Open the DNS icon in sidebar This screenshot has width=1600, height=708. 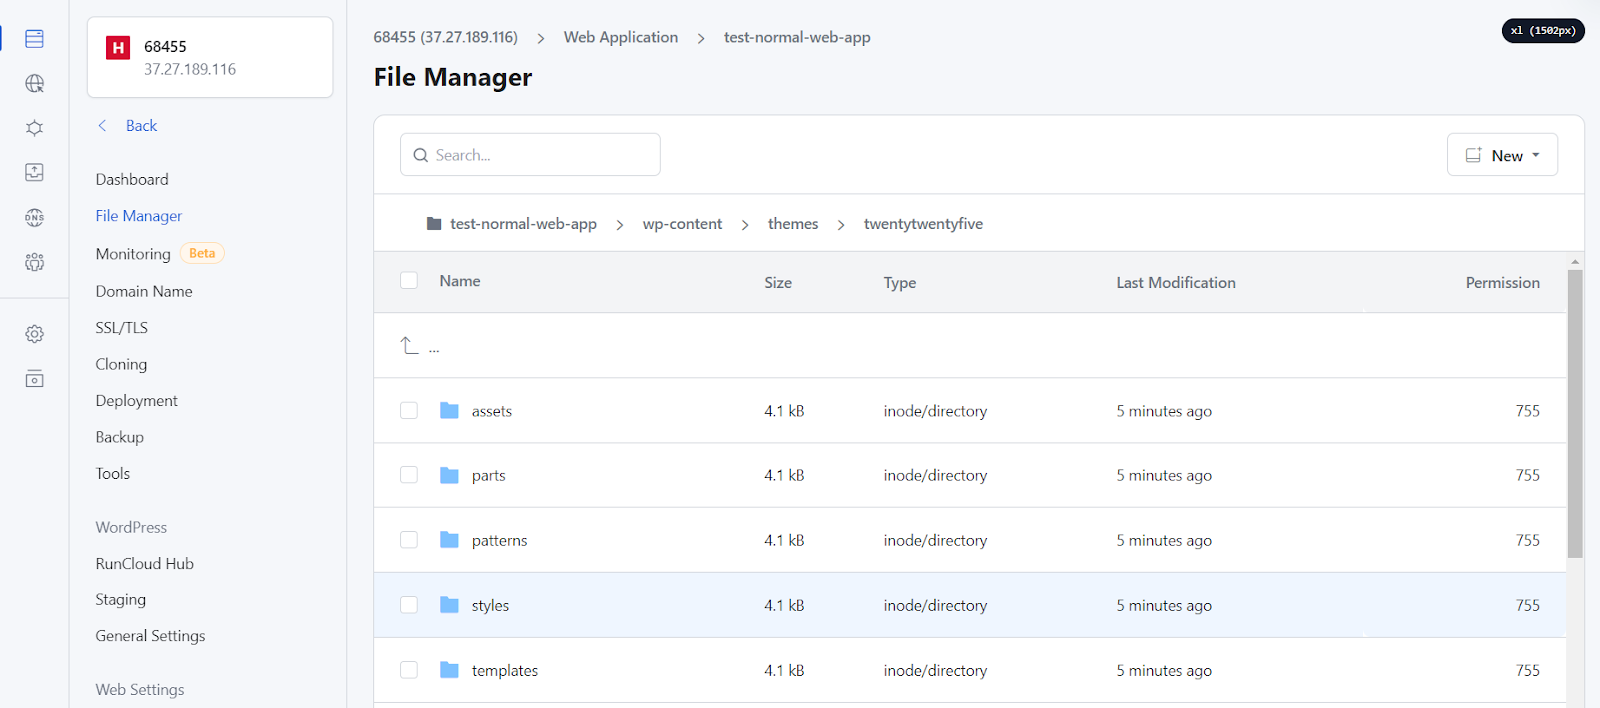(34, 217)
